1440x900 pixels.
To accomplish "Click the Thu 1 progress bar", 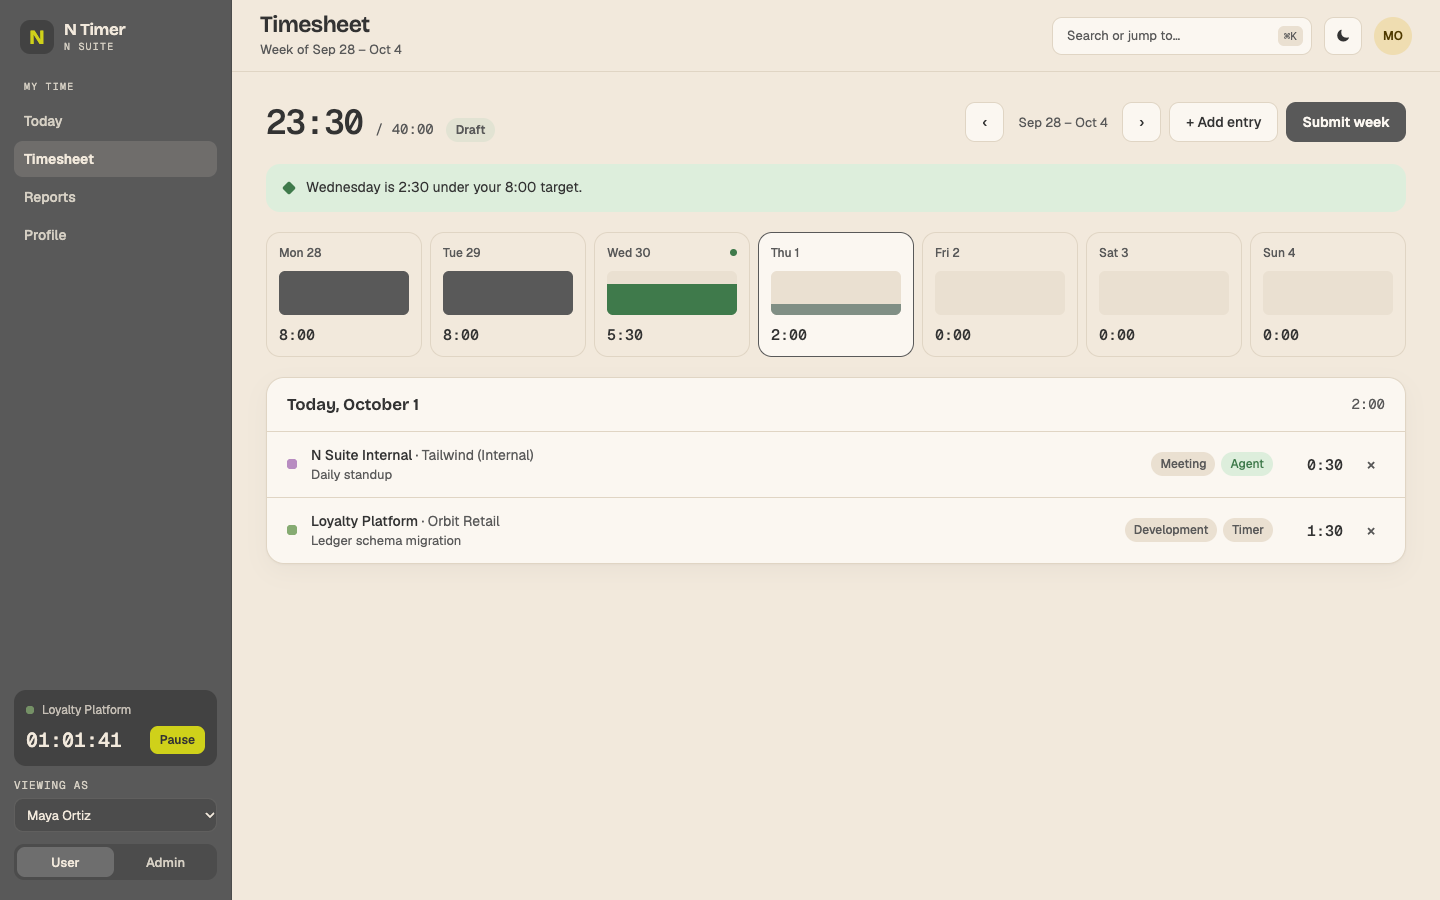I will (x=836, y=293).
